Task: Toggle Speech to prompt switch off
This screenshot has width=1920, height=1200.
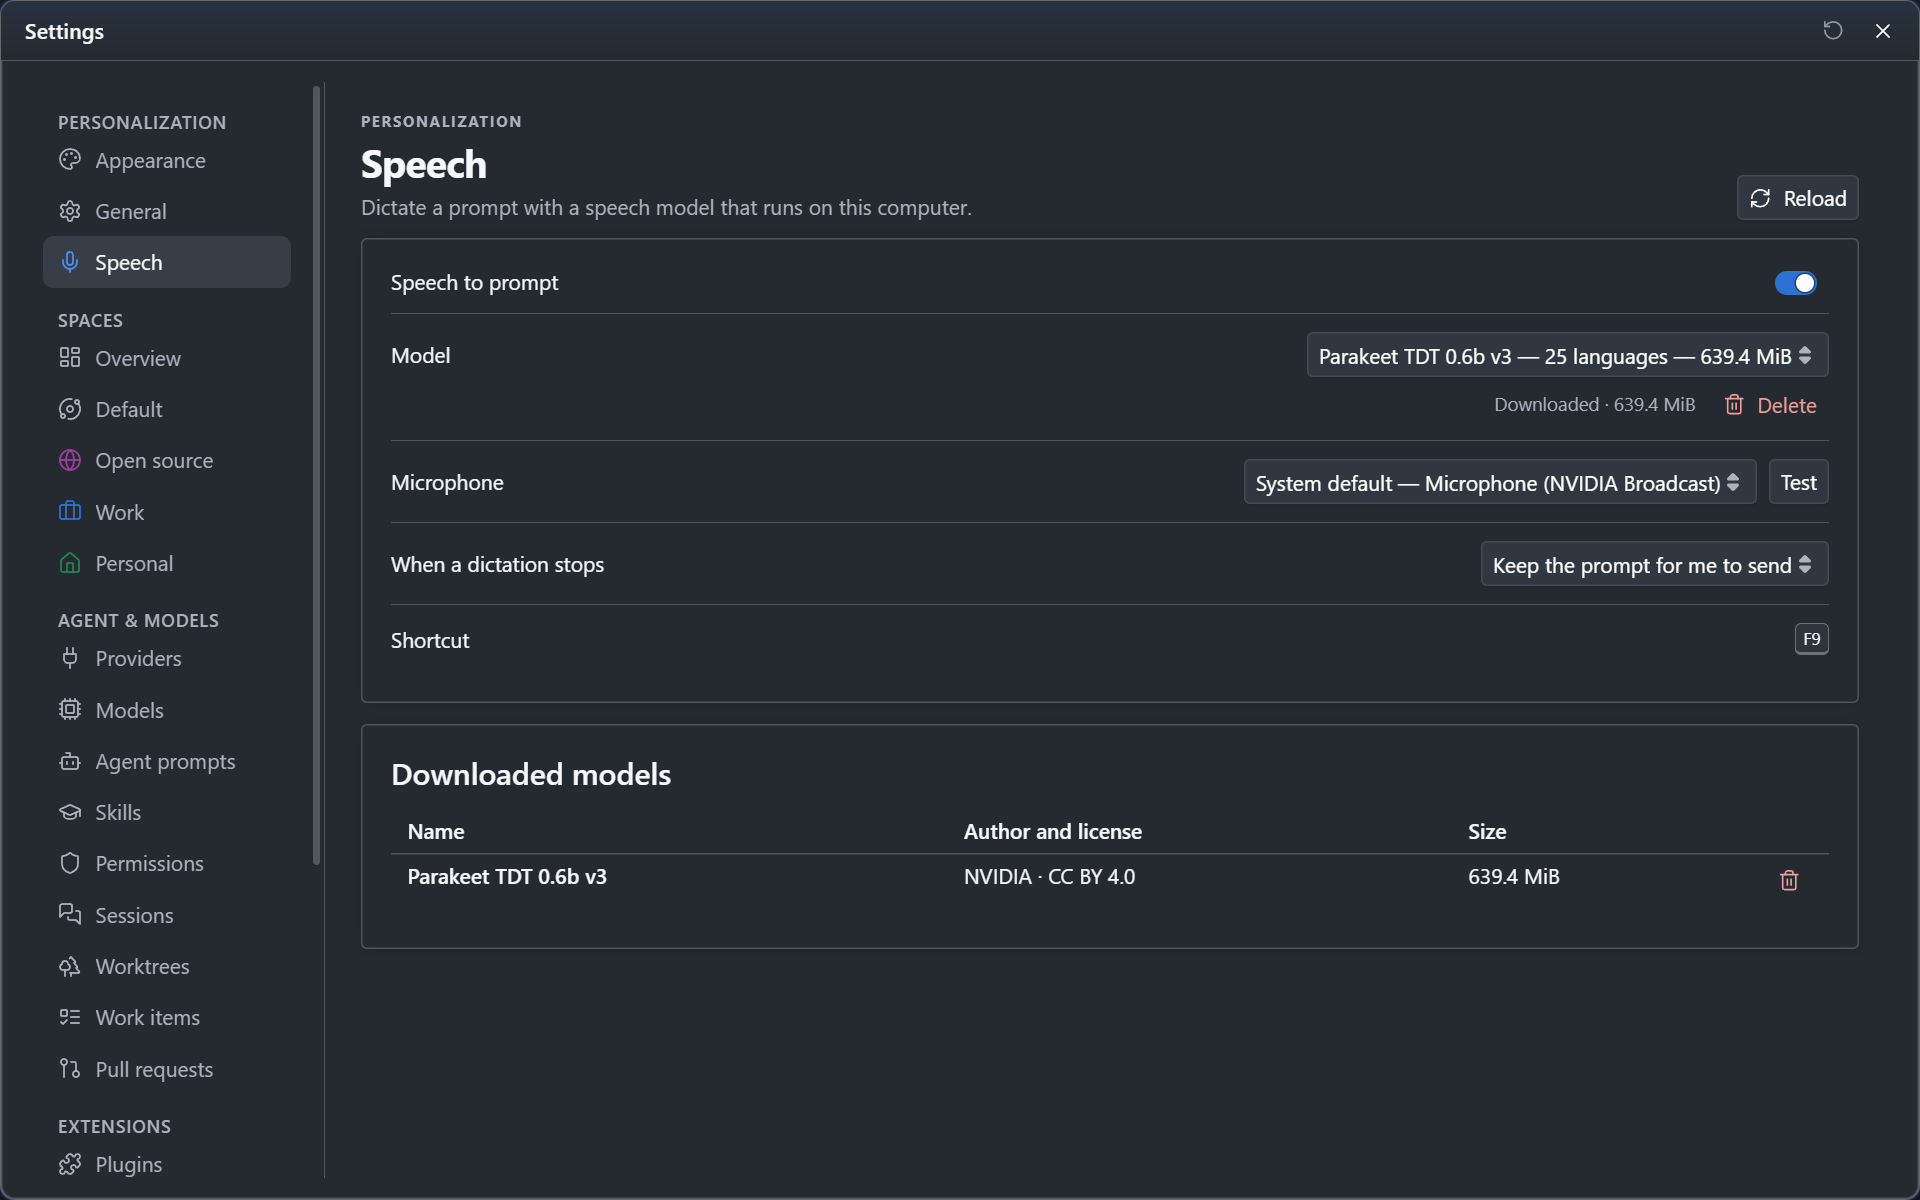Action: pyautogui.click(x=1796, y=283)
